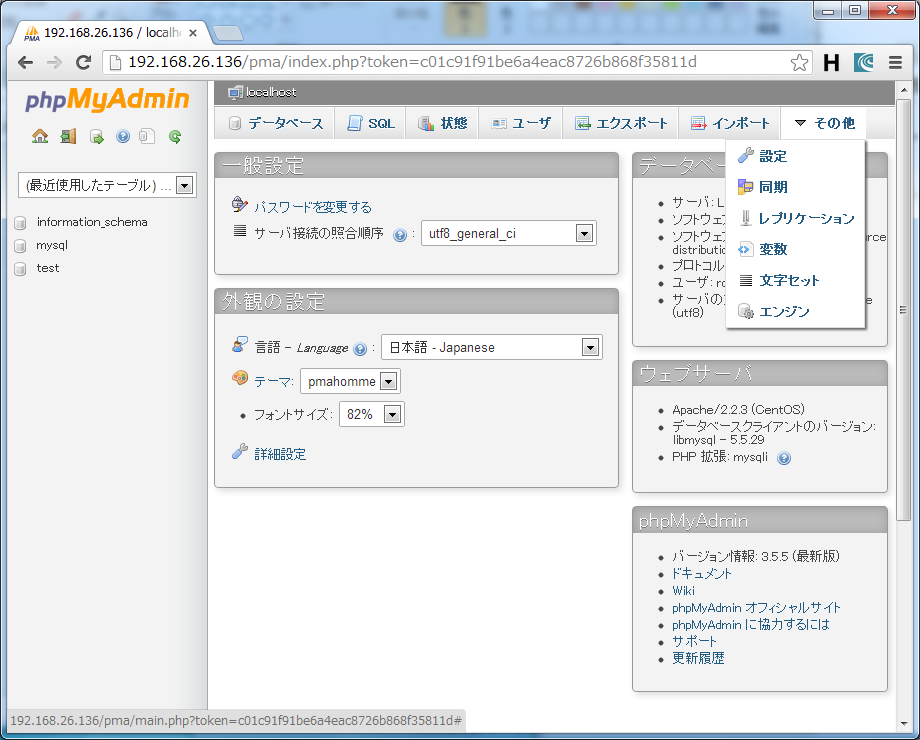Click help icon next to PHP 拡張 mysqli

pyautogui.click(x=784, y=458)
